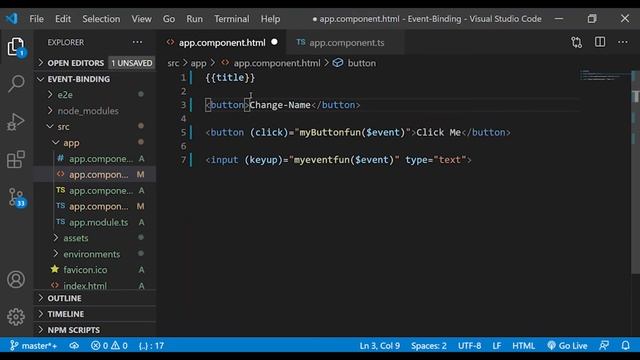Change end of line LF setting
This screenshot has height=360, width=640.
click(x=497, y=346)
